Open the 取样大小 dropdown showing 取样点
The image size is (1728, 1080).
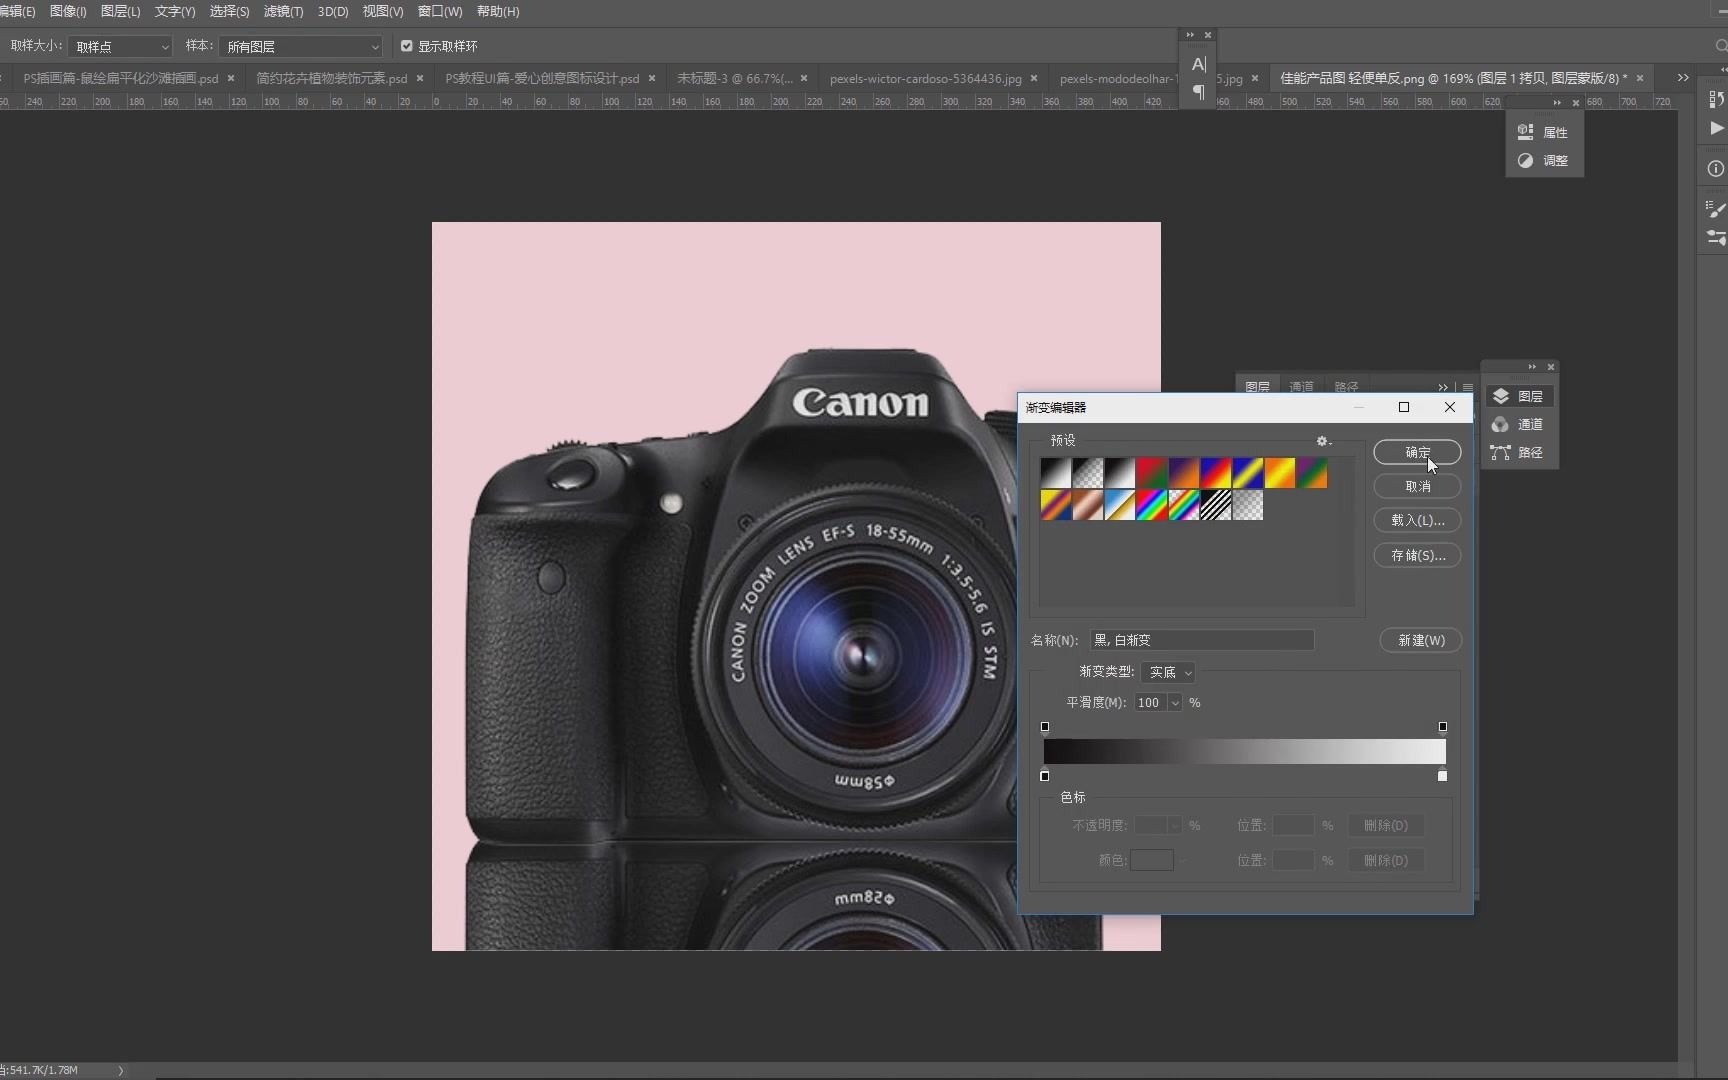click(121, 47)
